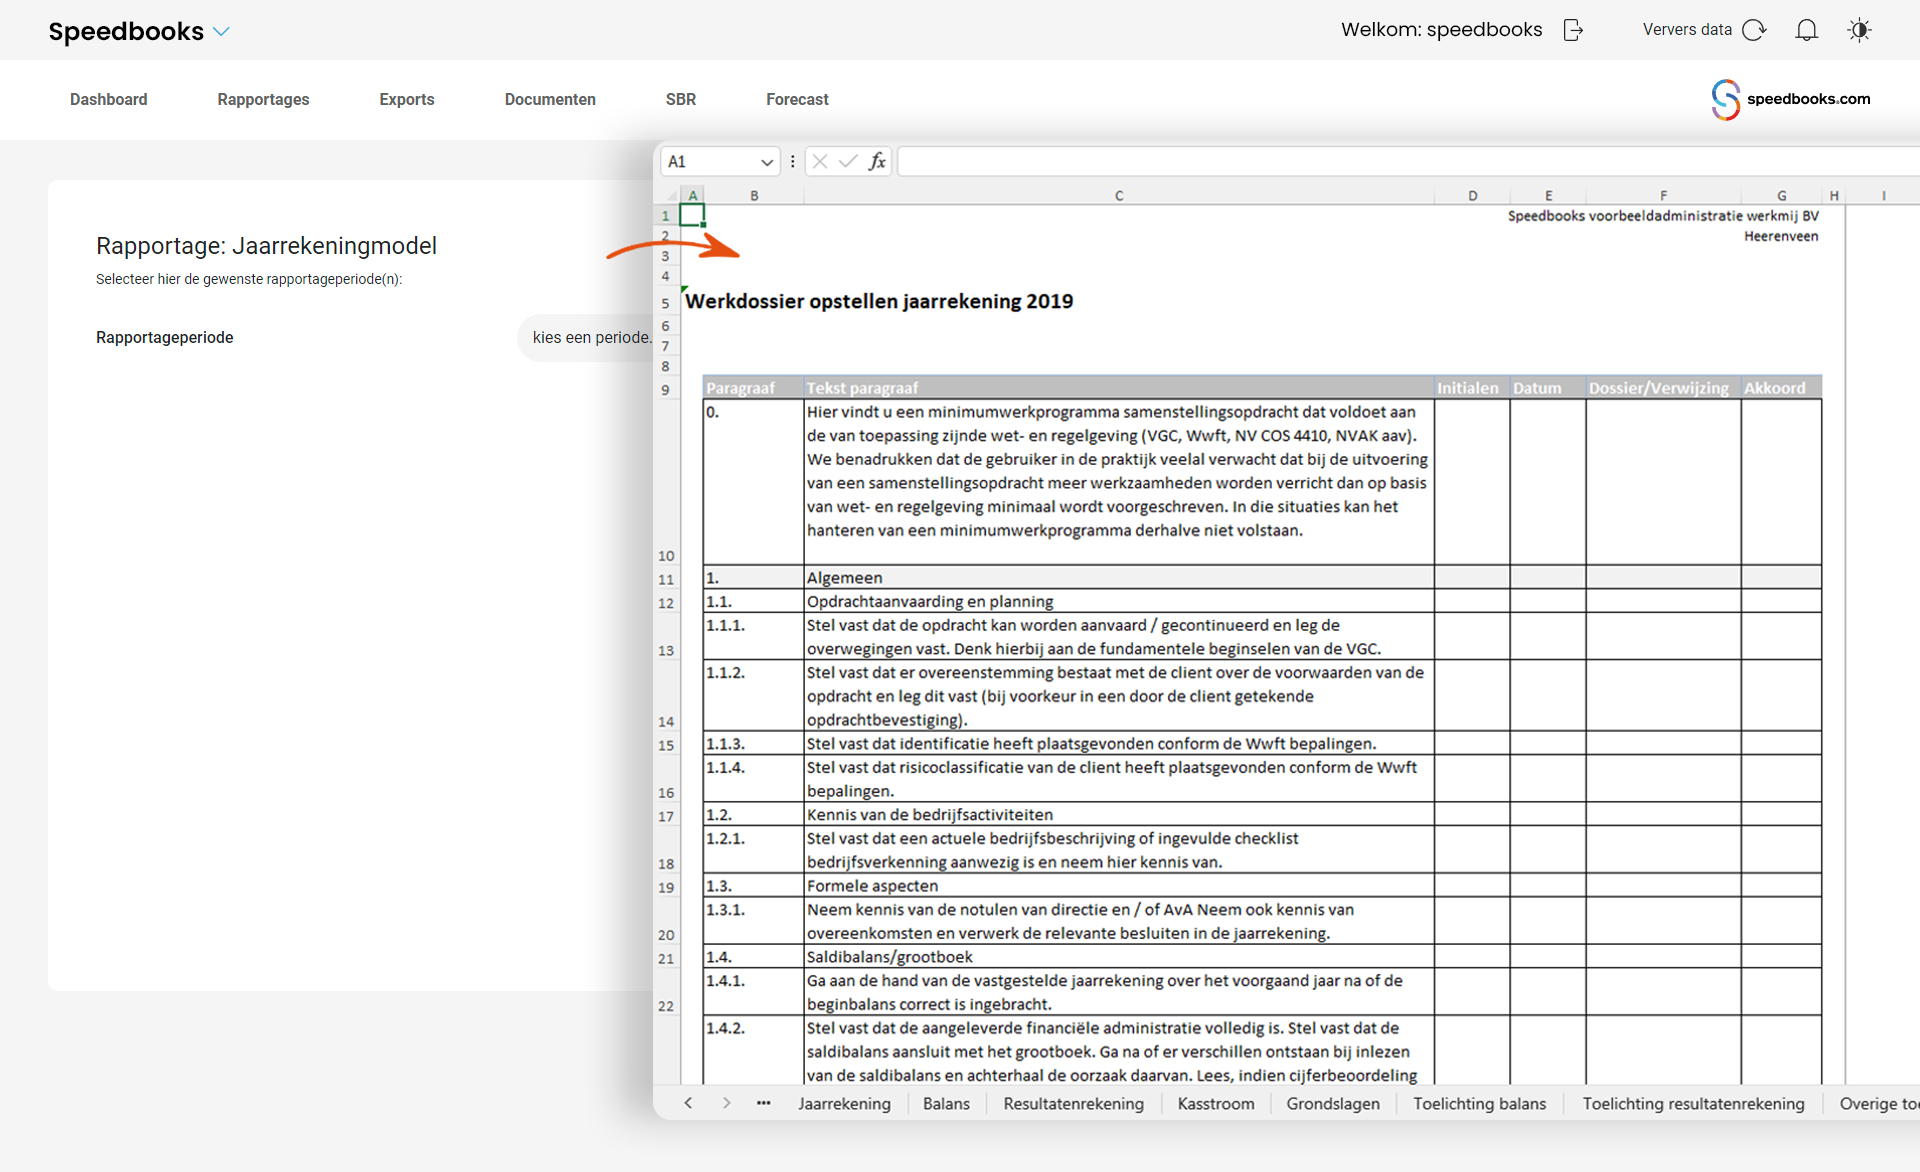Switch to the Kasstroom sheet tab
1920x1172 pixels.
click(1216, 1104)
